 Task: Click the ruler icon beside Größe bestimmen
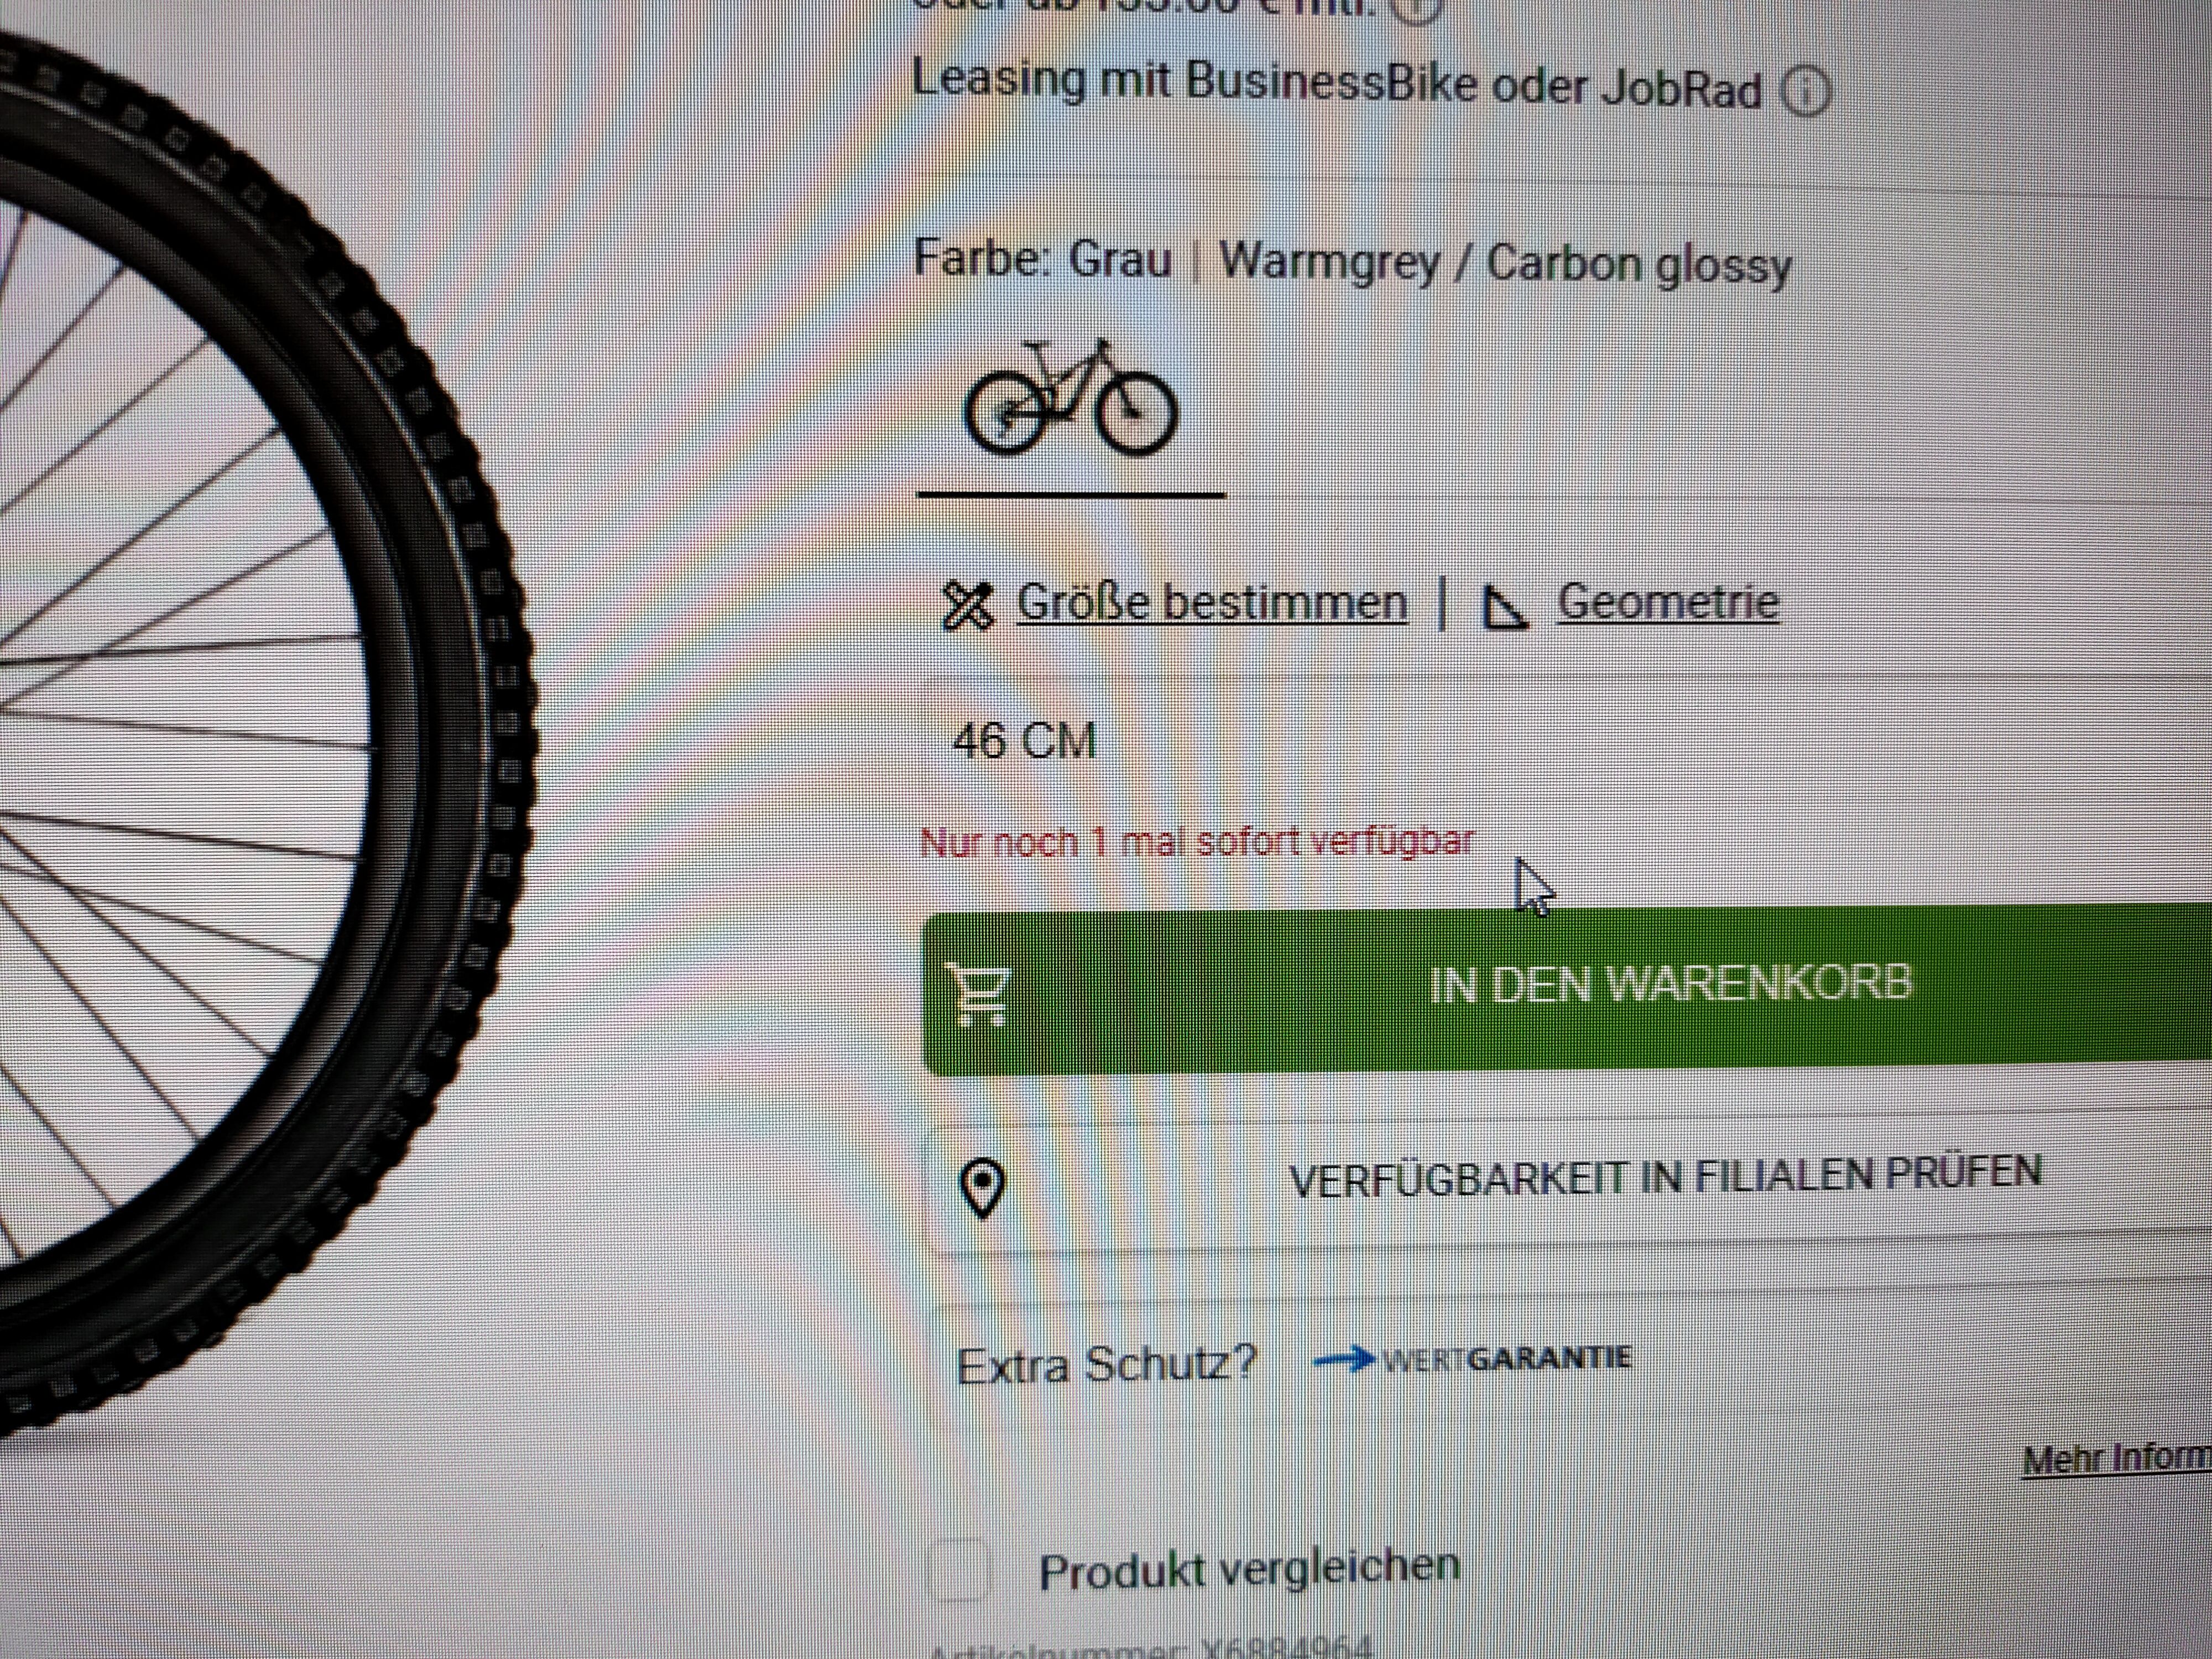967,605
